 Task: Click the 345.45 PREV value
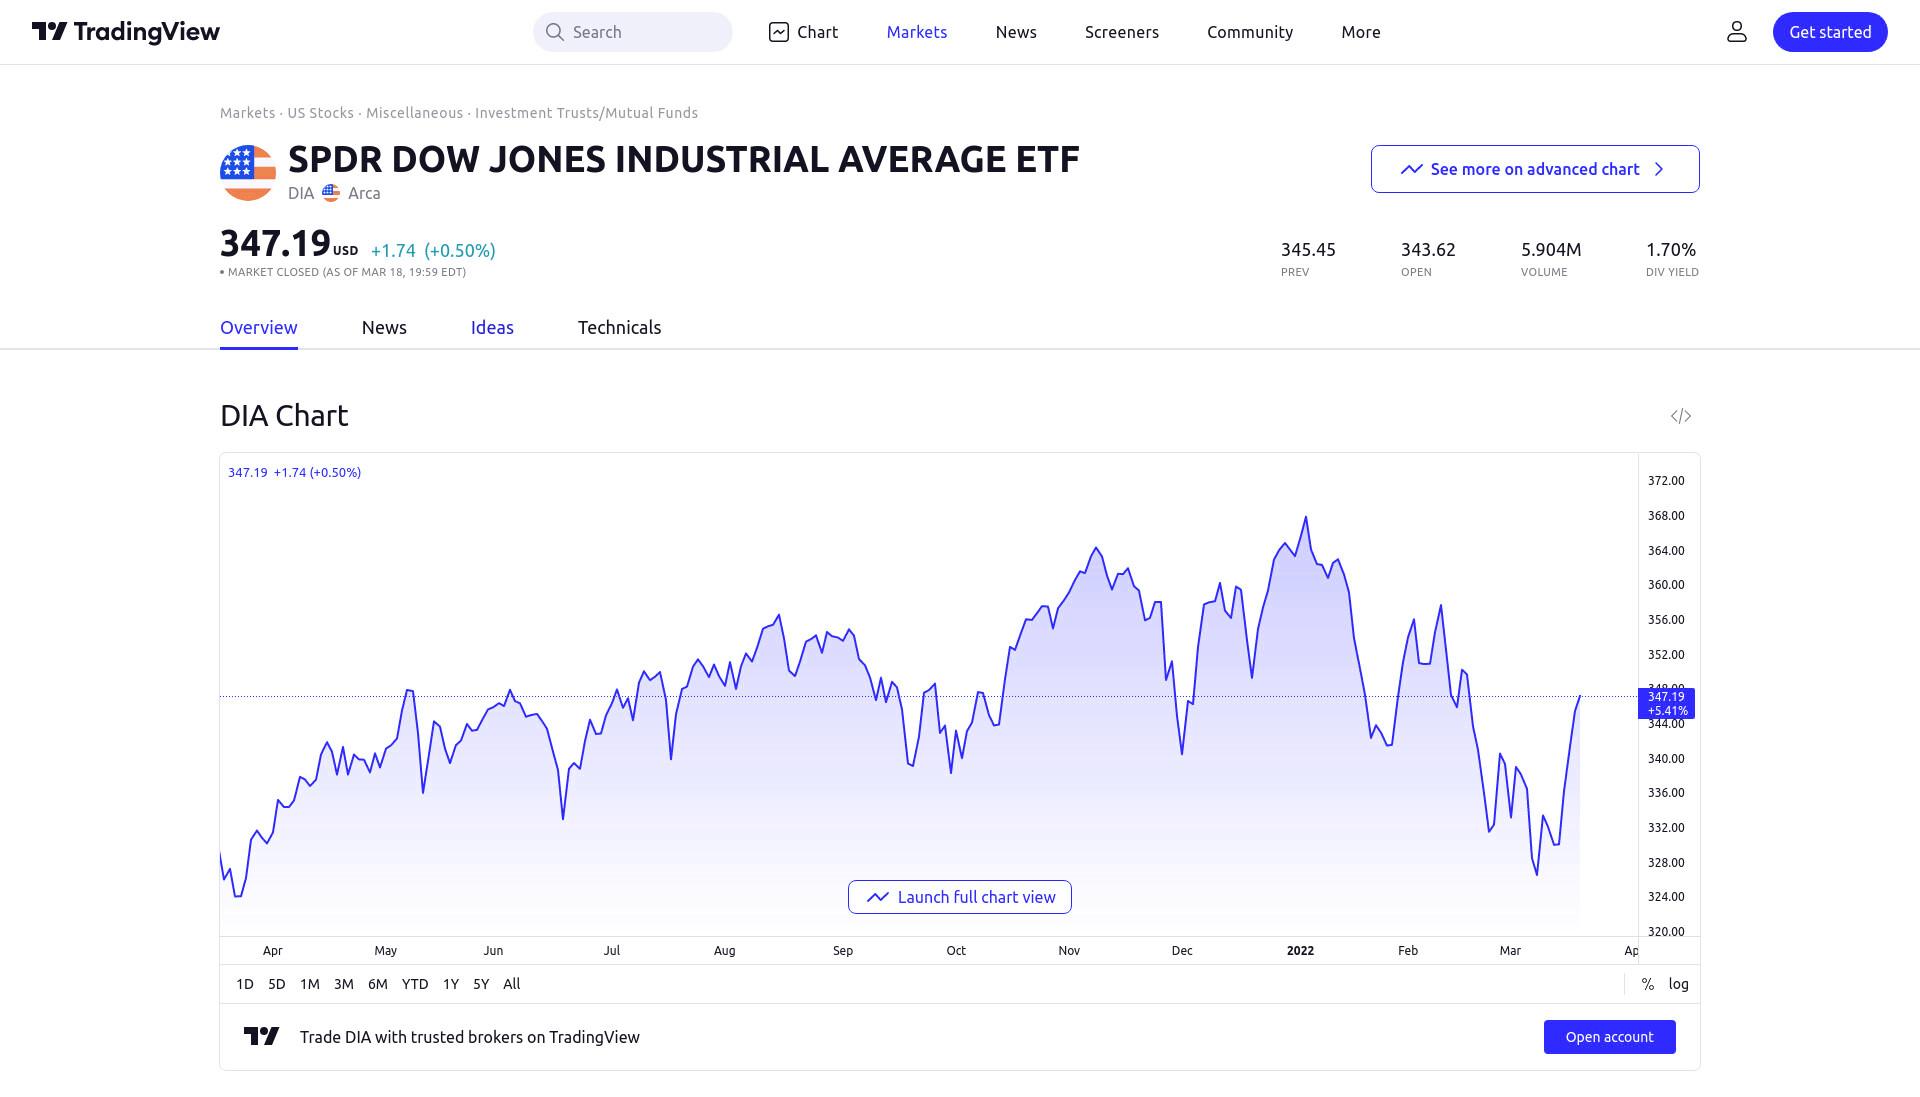pyautogui.click(x=1308, y=250)
